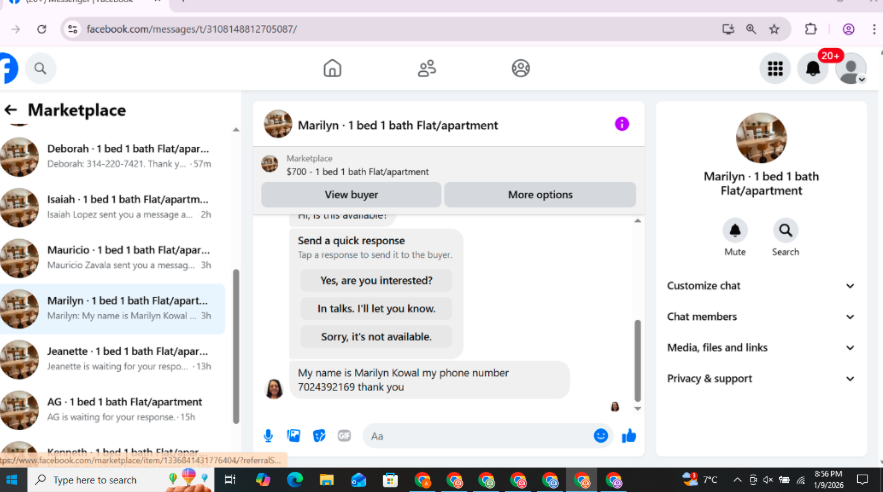Open Jeanette conversation in list
Image resolution: width=883 pixels, height=492 pixels.
tap(113, 359)
